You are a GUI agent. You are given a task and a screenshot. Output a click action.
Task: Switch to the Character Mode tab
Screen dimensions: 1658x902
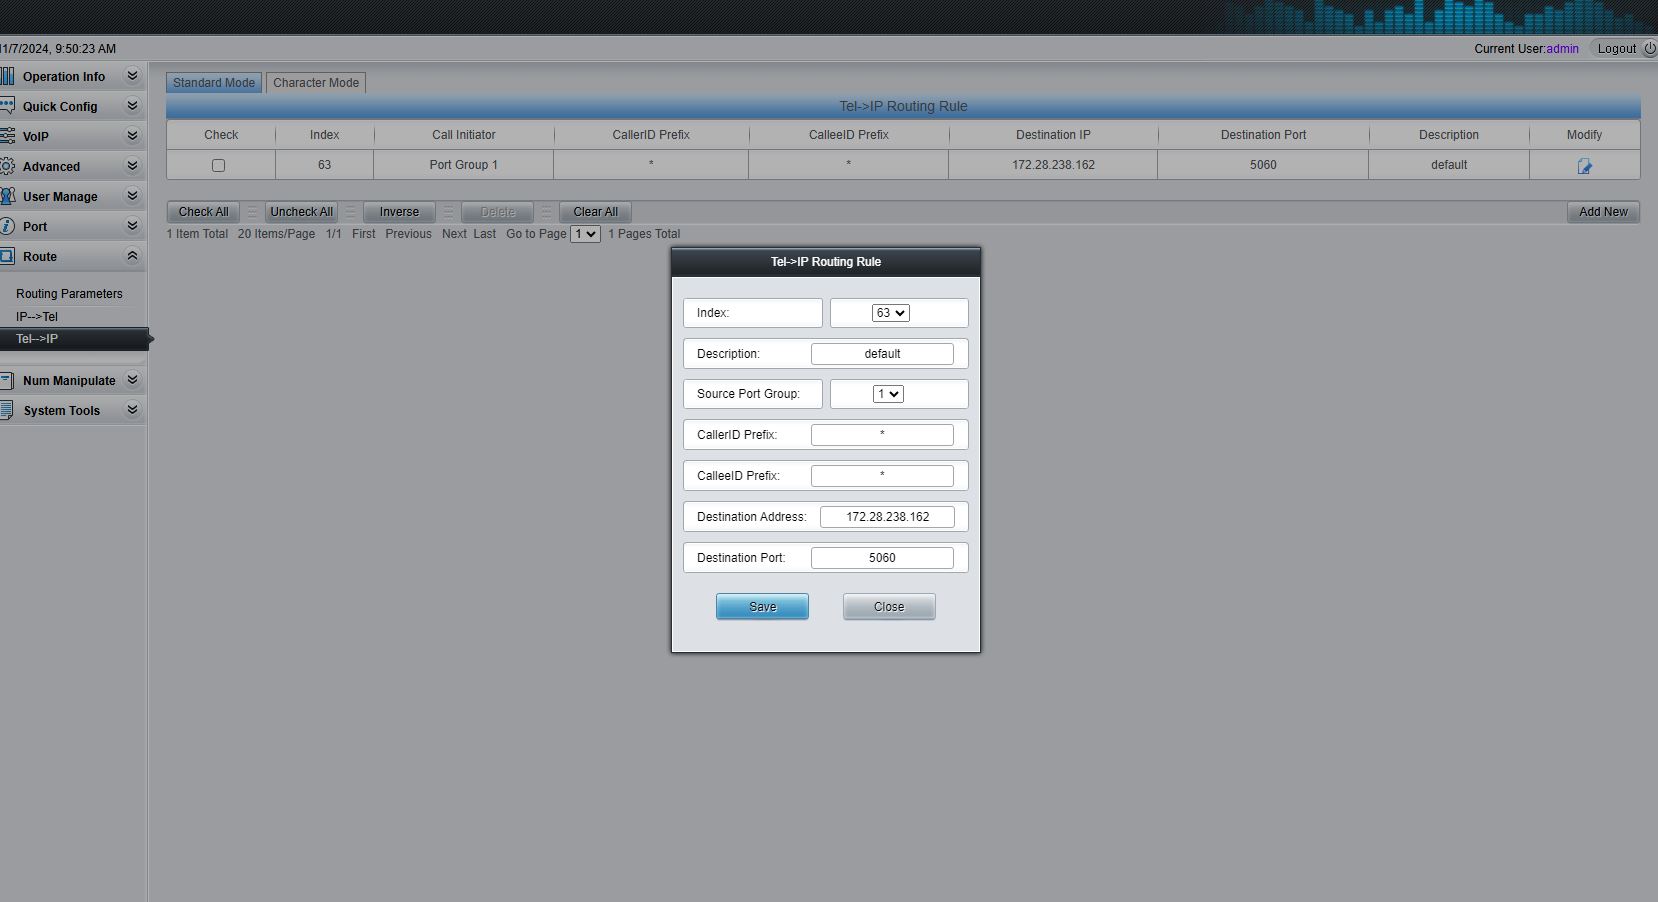pos(316,83)
